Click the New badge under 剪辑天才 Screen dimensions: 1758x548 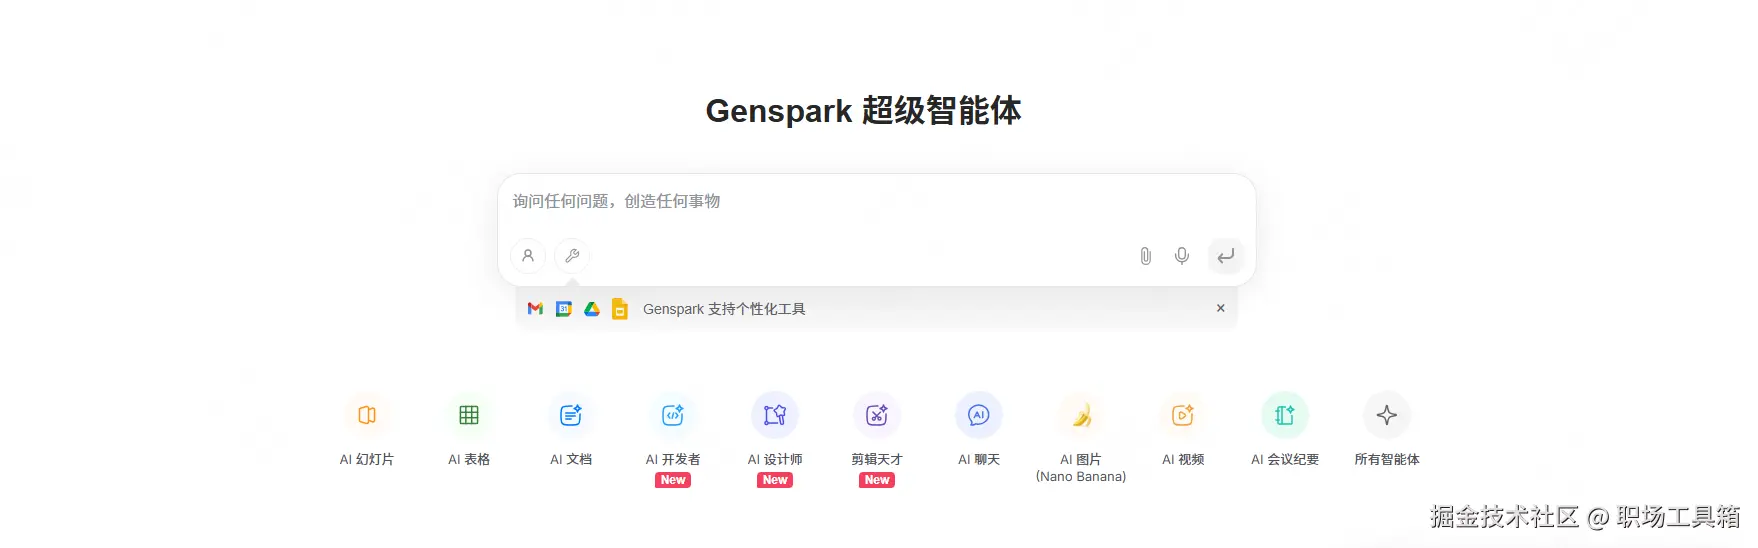coord(877,480)
